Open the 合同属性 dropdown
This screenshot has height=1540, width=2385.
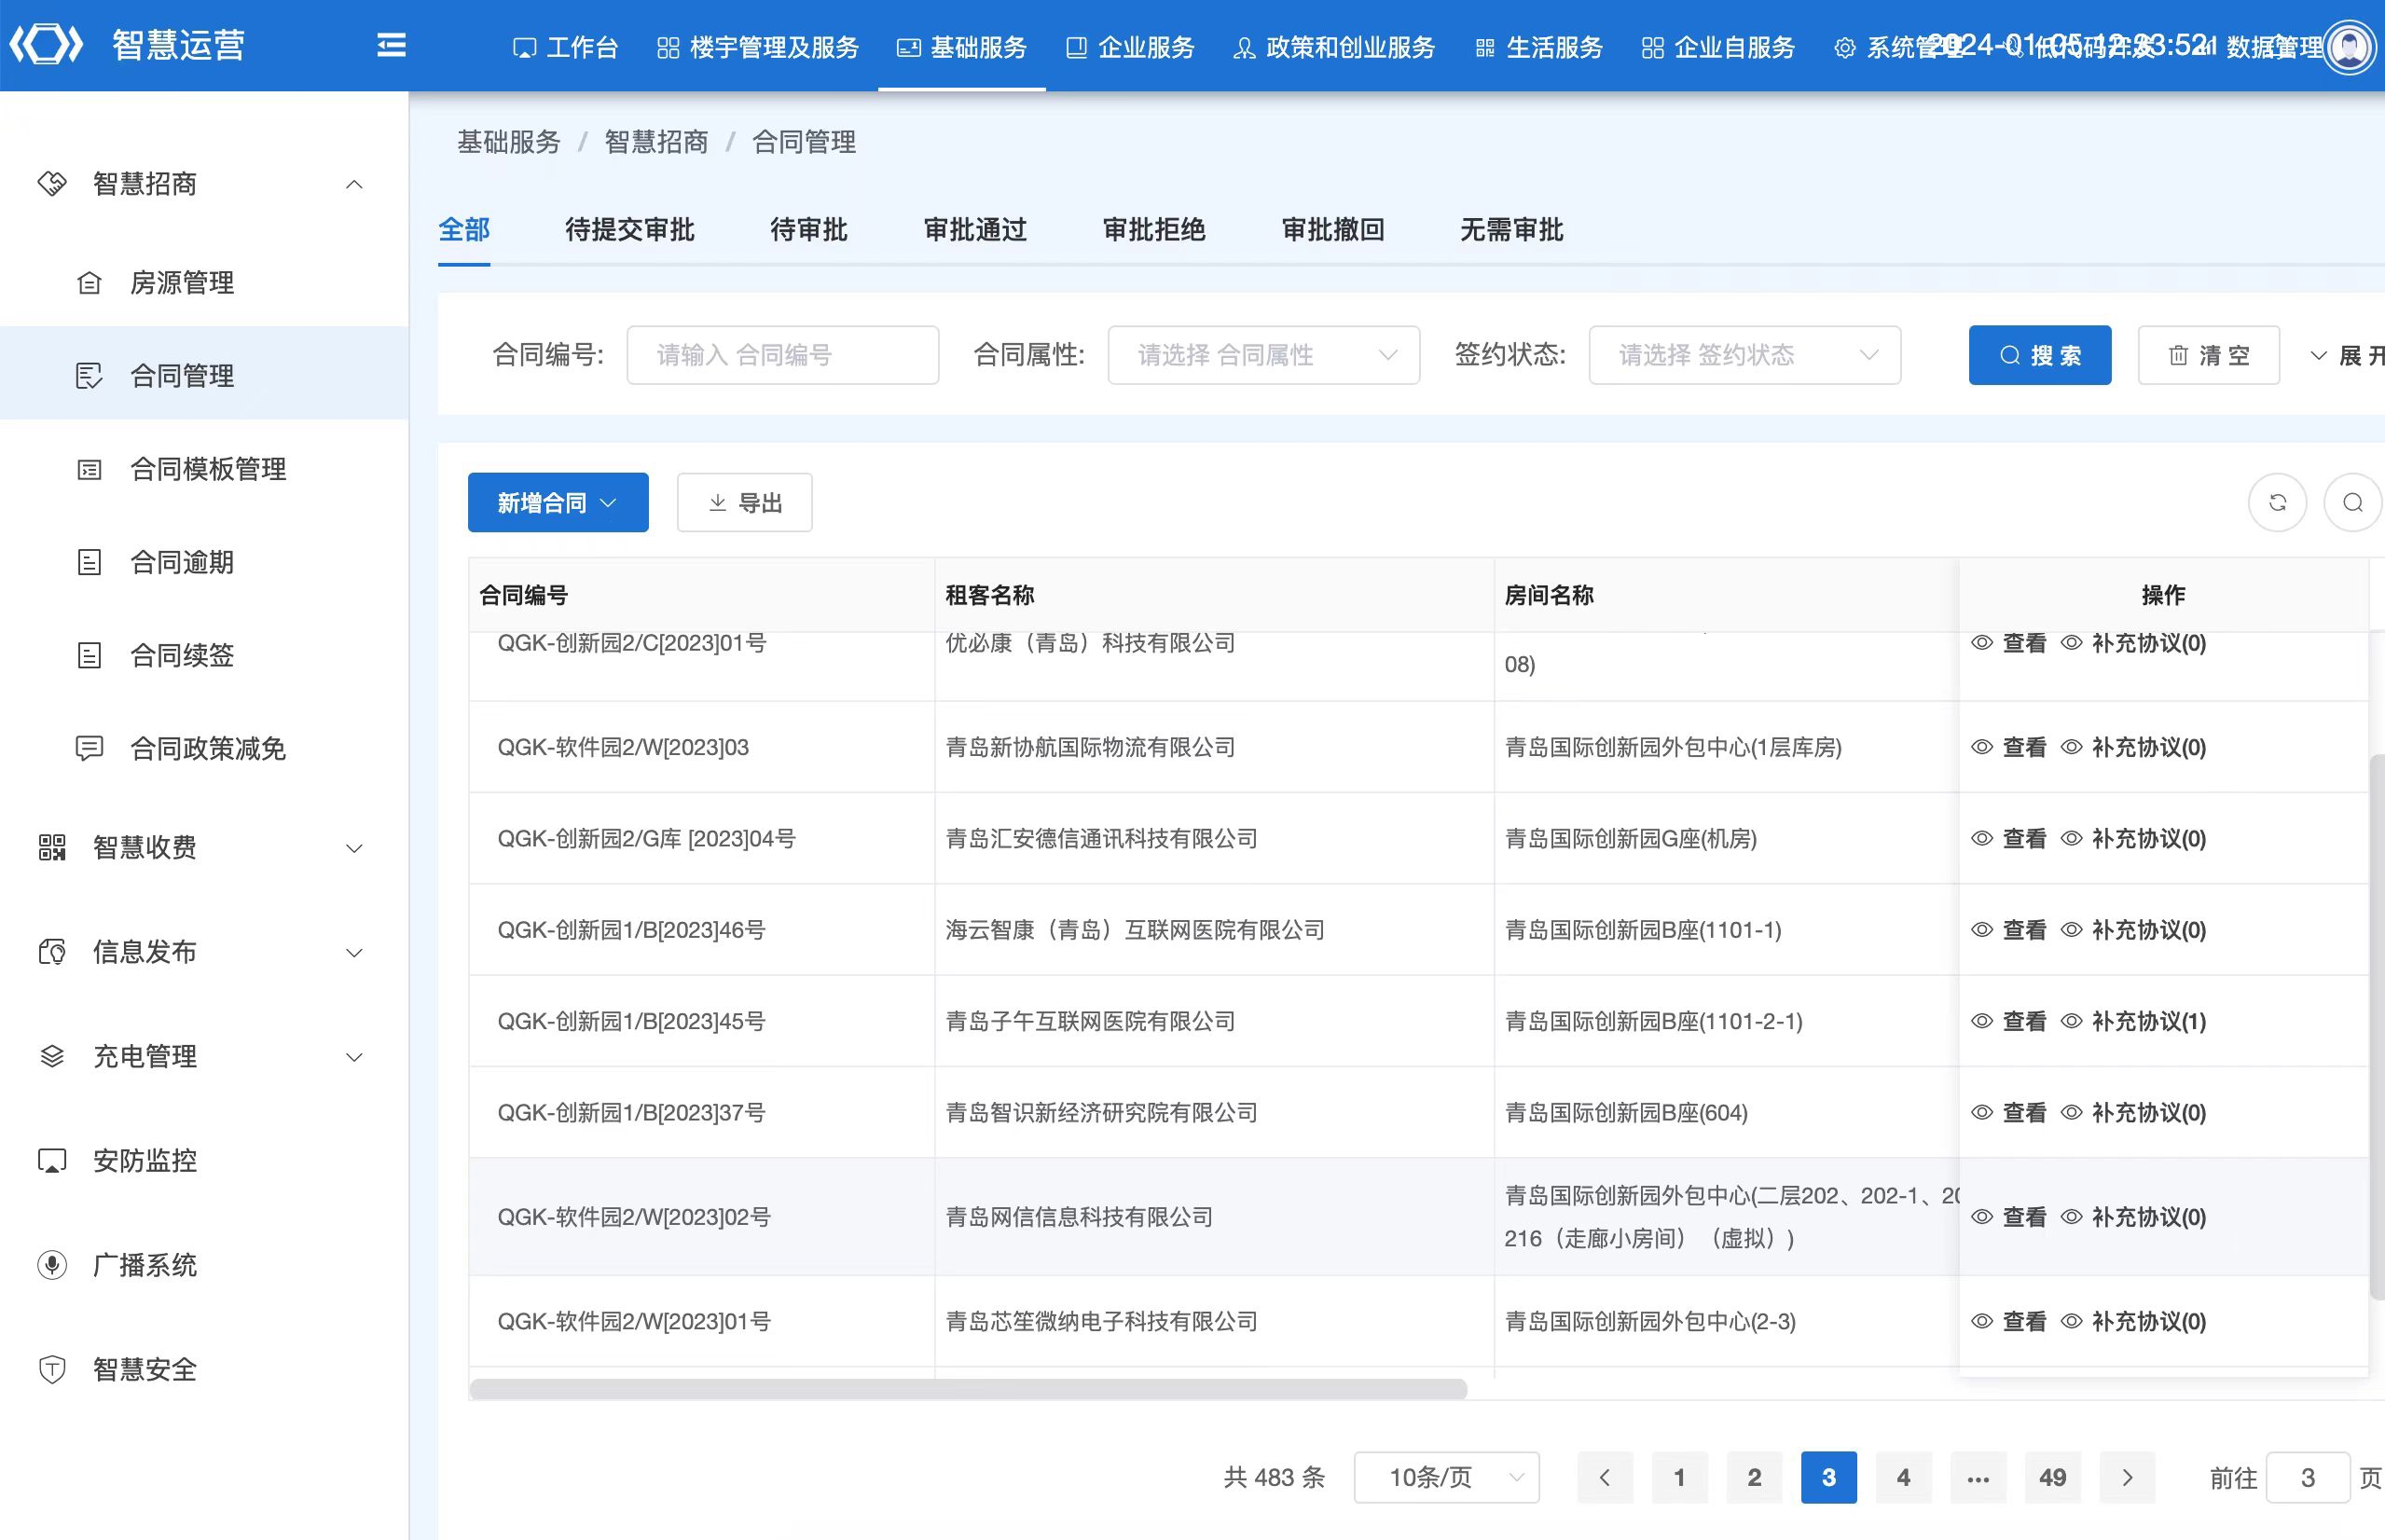1263,355
